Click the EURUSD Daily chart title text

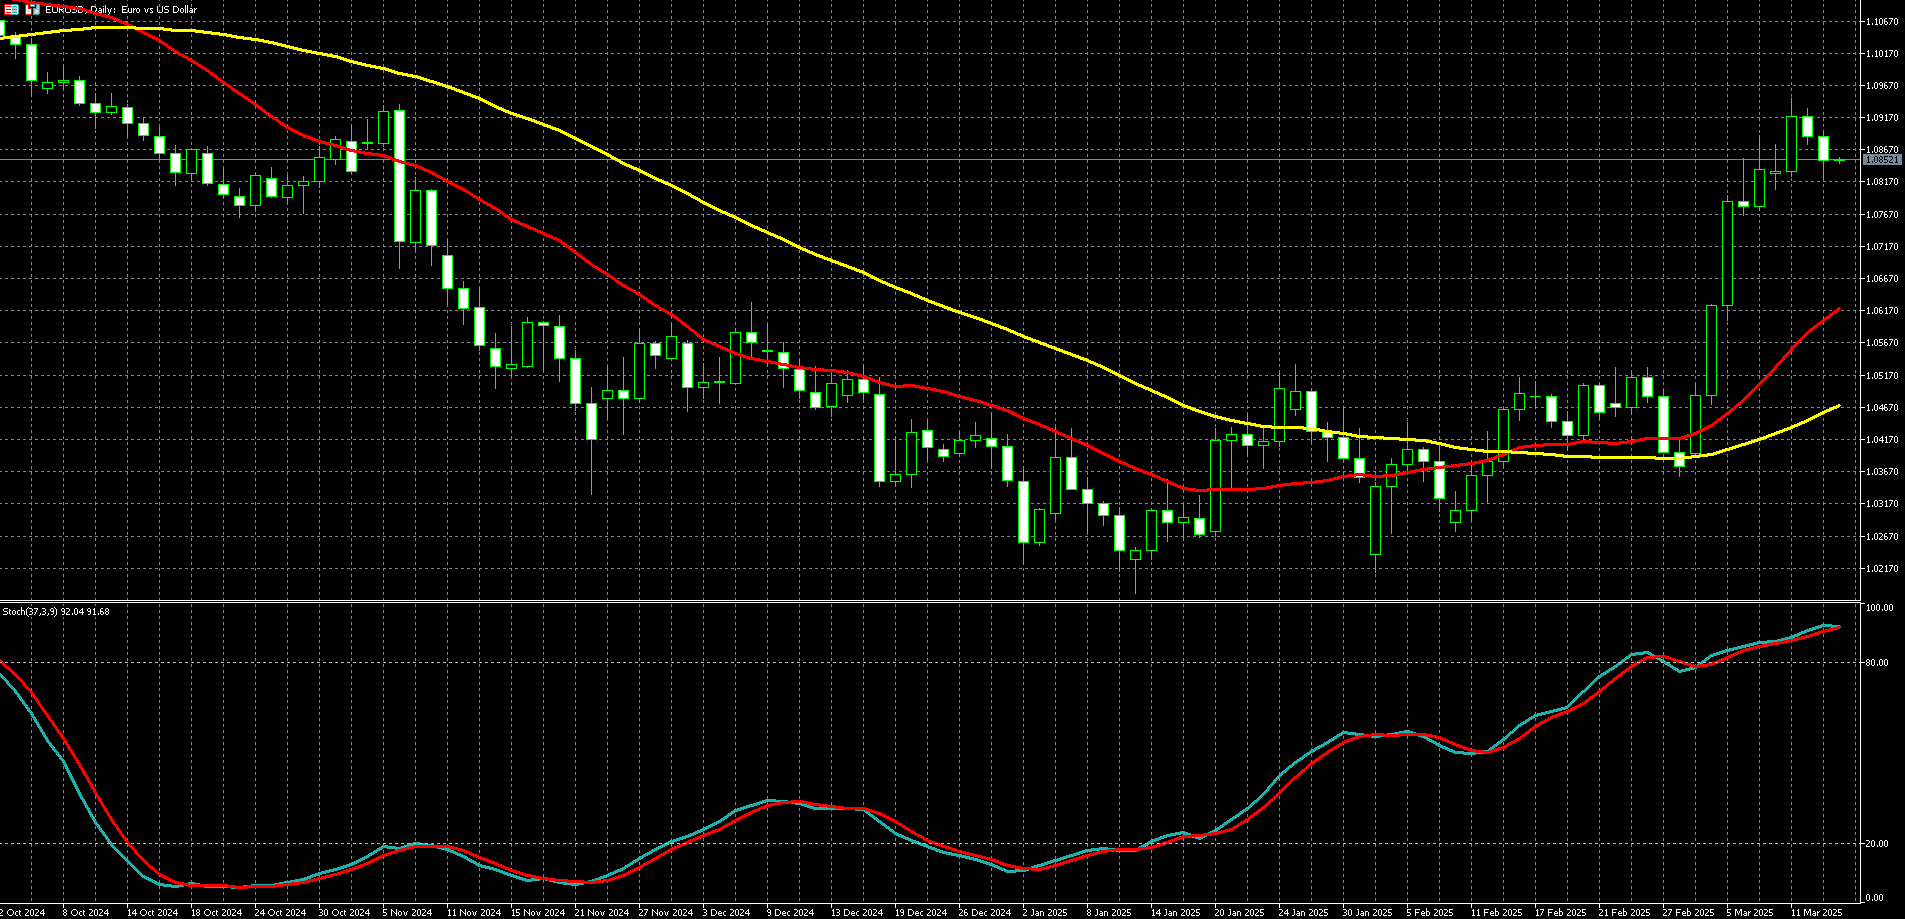click(121, 9)
